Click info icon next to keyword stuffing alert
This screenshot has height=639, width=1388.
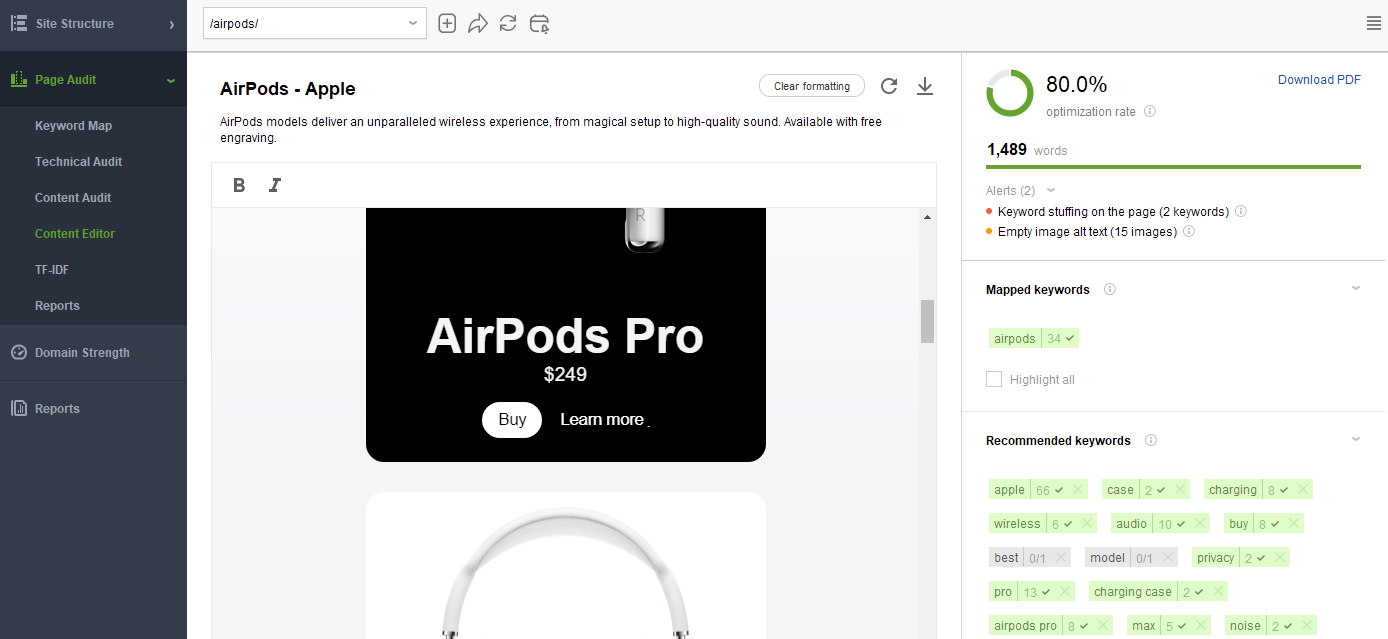coord(1241,212)
